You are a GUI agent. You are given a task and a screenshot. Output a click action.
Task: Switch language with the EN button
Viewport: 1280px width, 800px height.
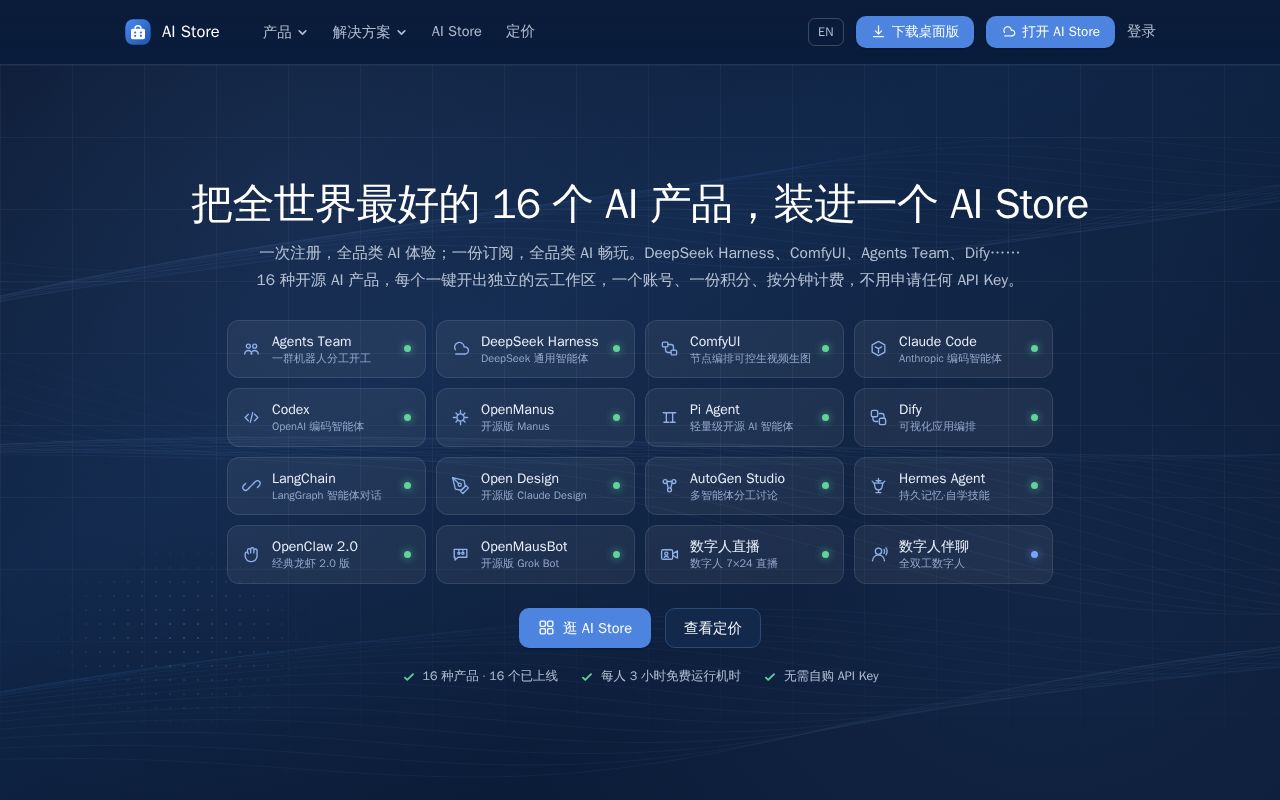(x=826, y=32)
